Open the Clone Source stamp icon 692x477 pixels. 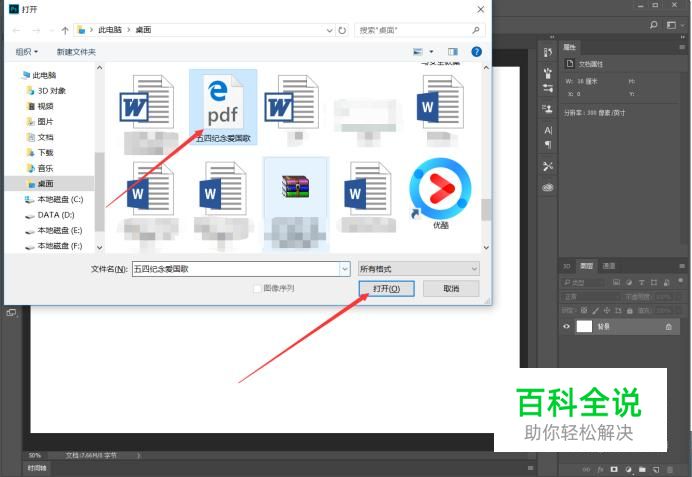coord(548,108)
